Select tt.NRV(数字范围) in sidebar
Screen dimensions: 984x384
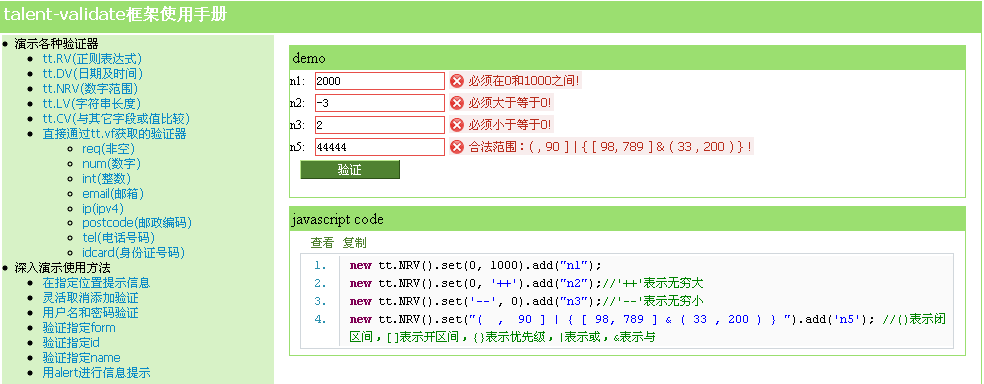[x=90, y=89]
